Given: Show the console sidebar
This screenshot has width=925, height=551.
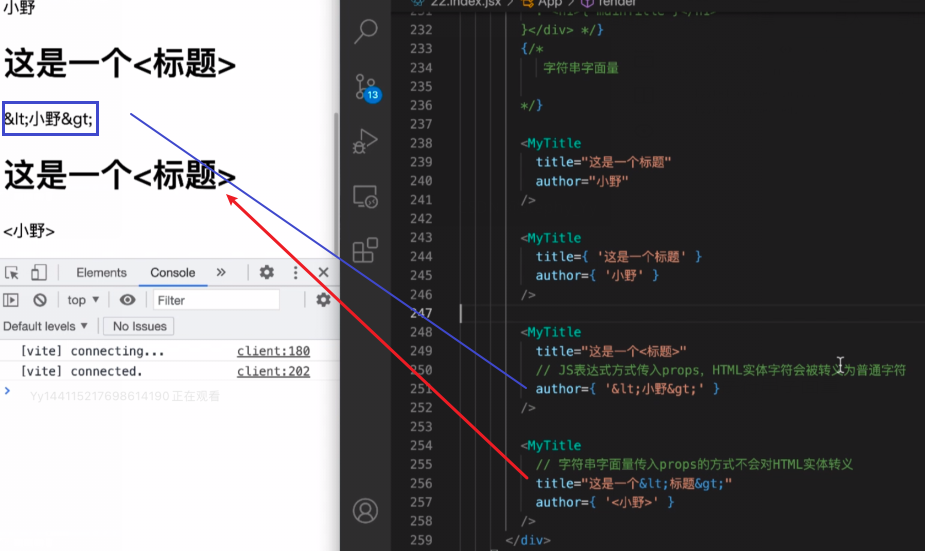Looking at the screenshot, I should point(11,300).
